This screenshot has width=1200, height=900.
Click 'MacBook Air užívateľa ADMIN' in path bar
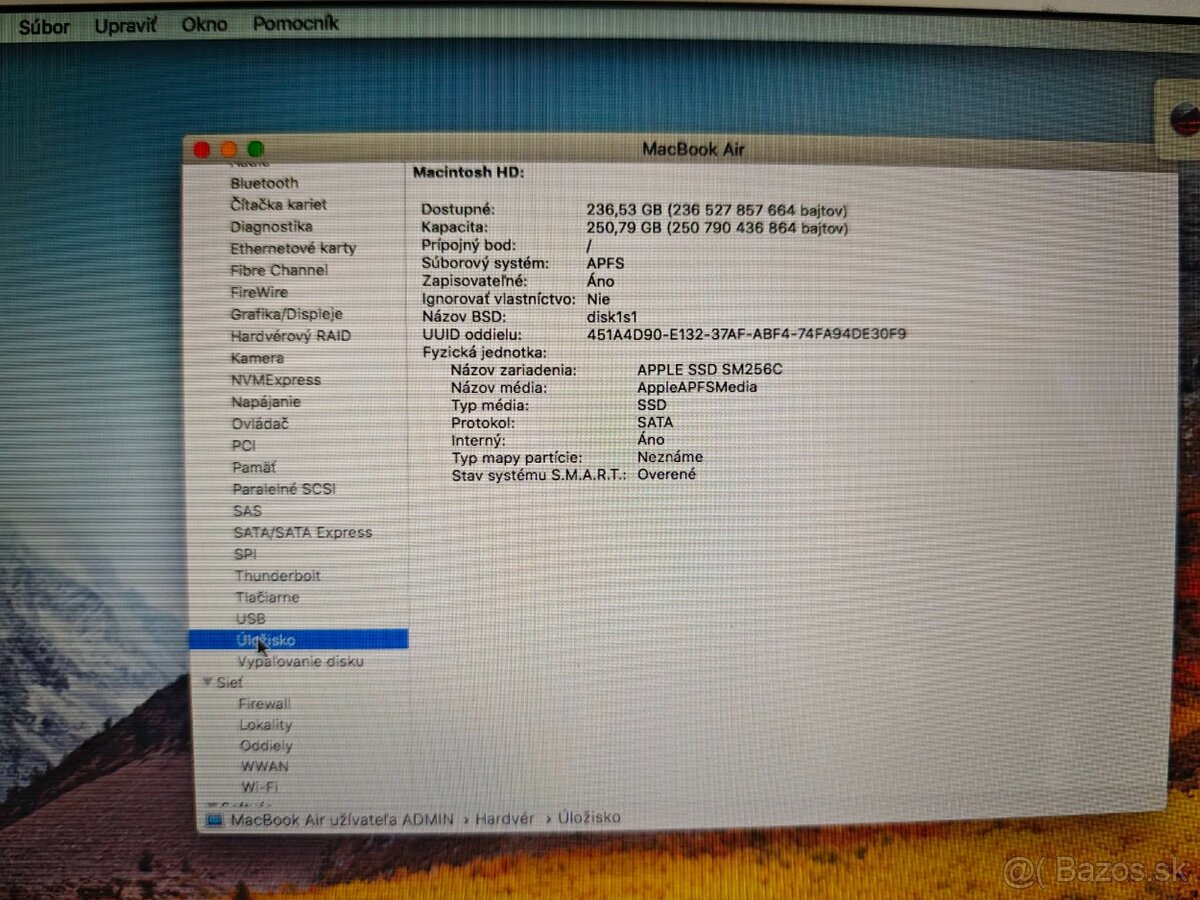pyautogui.click(x=342, y=820)
